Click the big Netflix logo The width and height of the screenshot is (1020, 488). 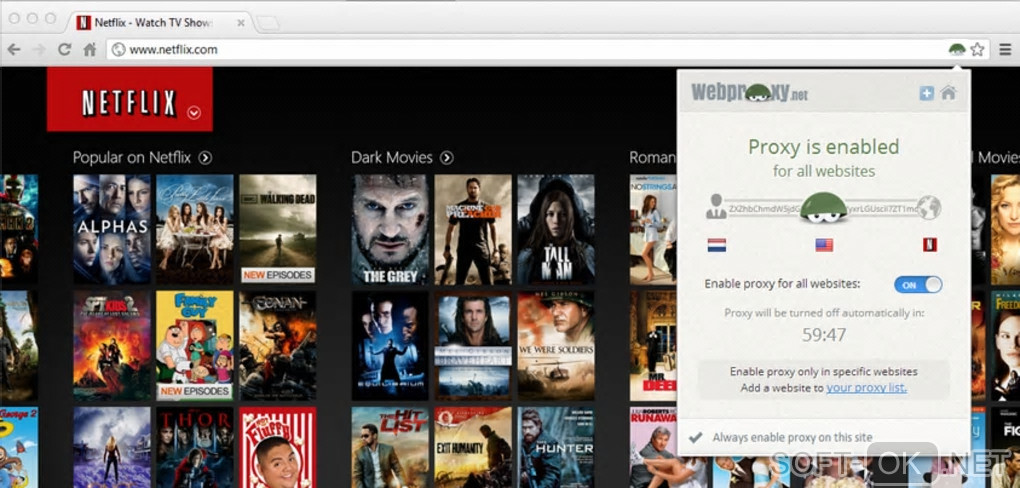[129, 99]
